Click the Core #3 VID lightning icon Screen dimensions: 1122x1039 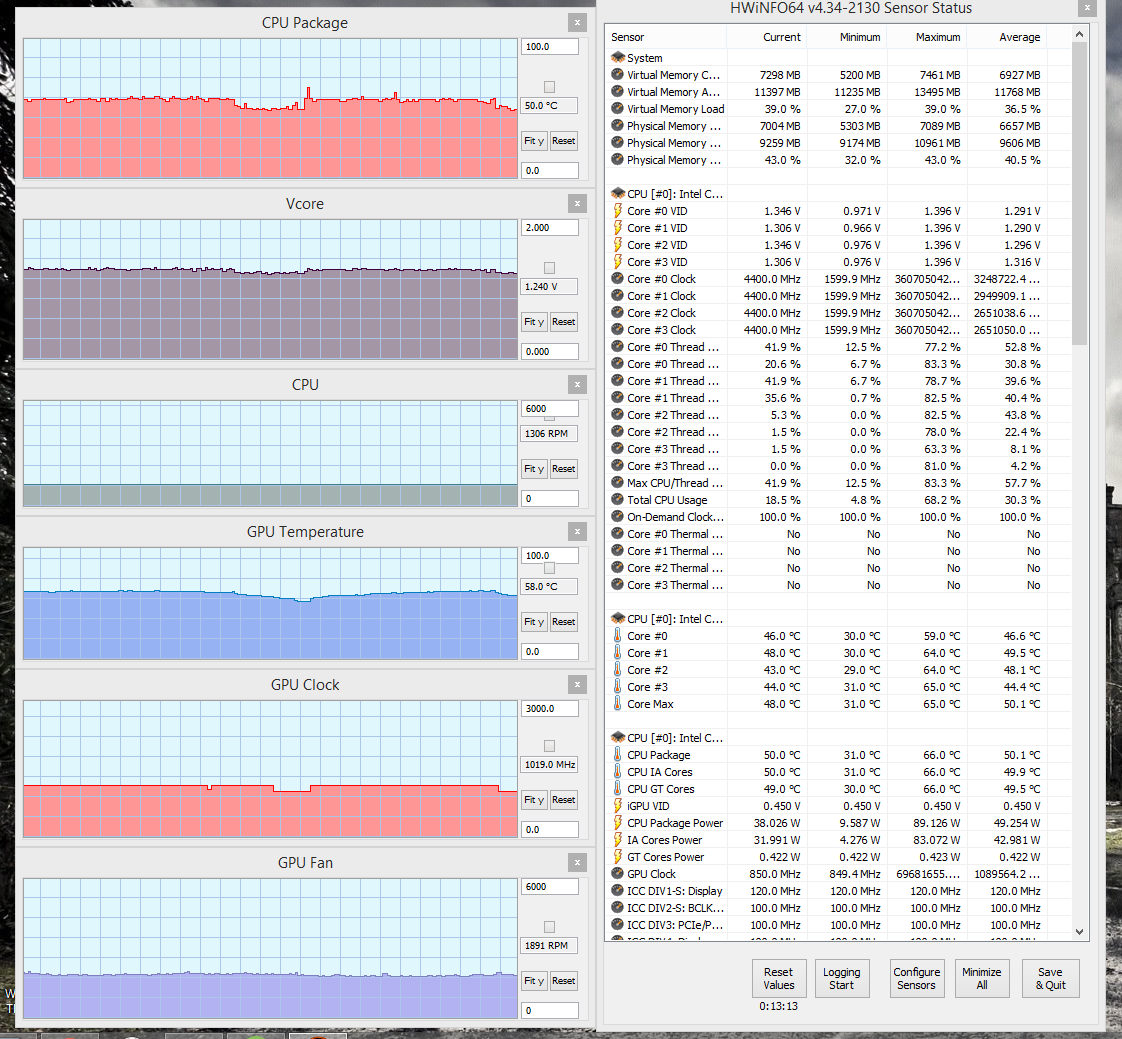pos(618,262)
